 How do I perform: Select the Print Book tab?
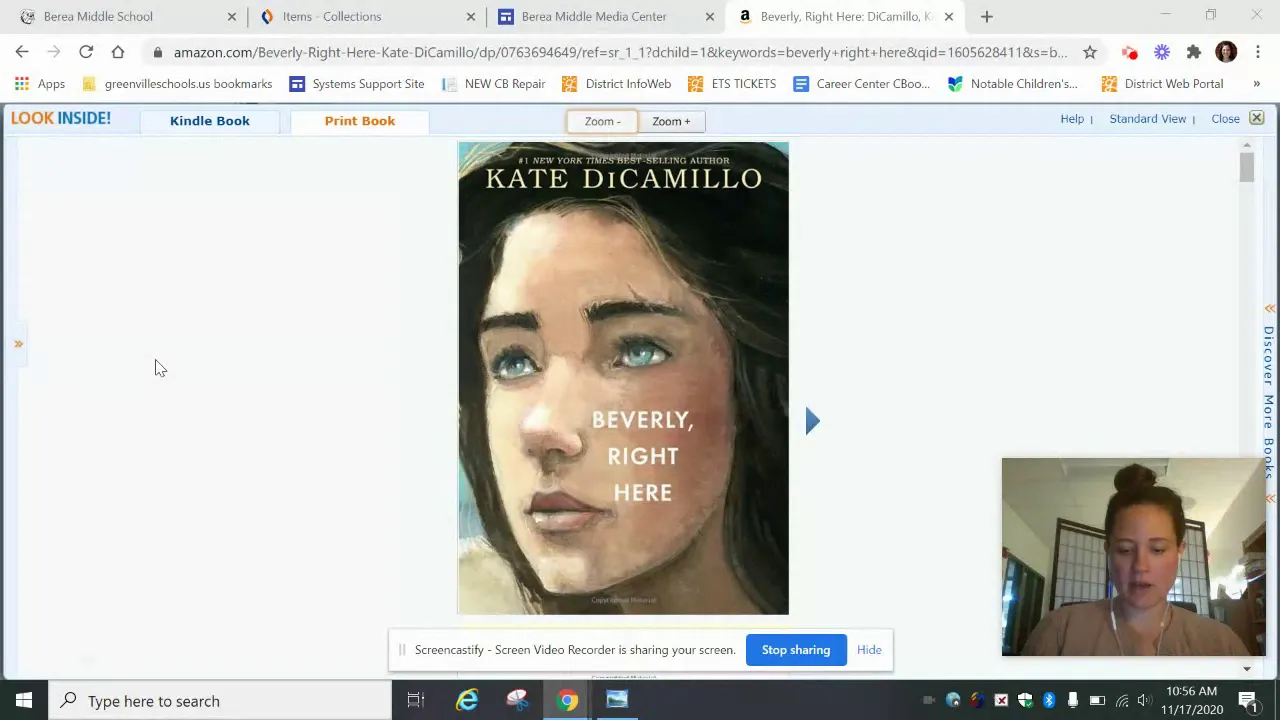pos(360,121)
